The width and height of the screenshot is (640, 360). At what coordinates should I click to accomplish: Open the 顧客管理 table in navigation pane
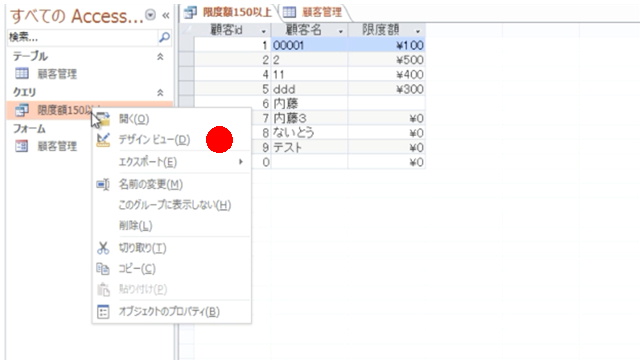57,74
